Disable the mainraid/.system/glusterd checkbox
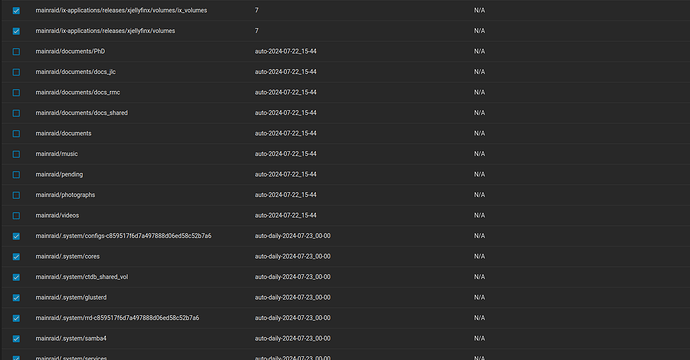The width and height of the screenshot is (690, 360). [x=16, y=298]
